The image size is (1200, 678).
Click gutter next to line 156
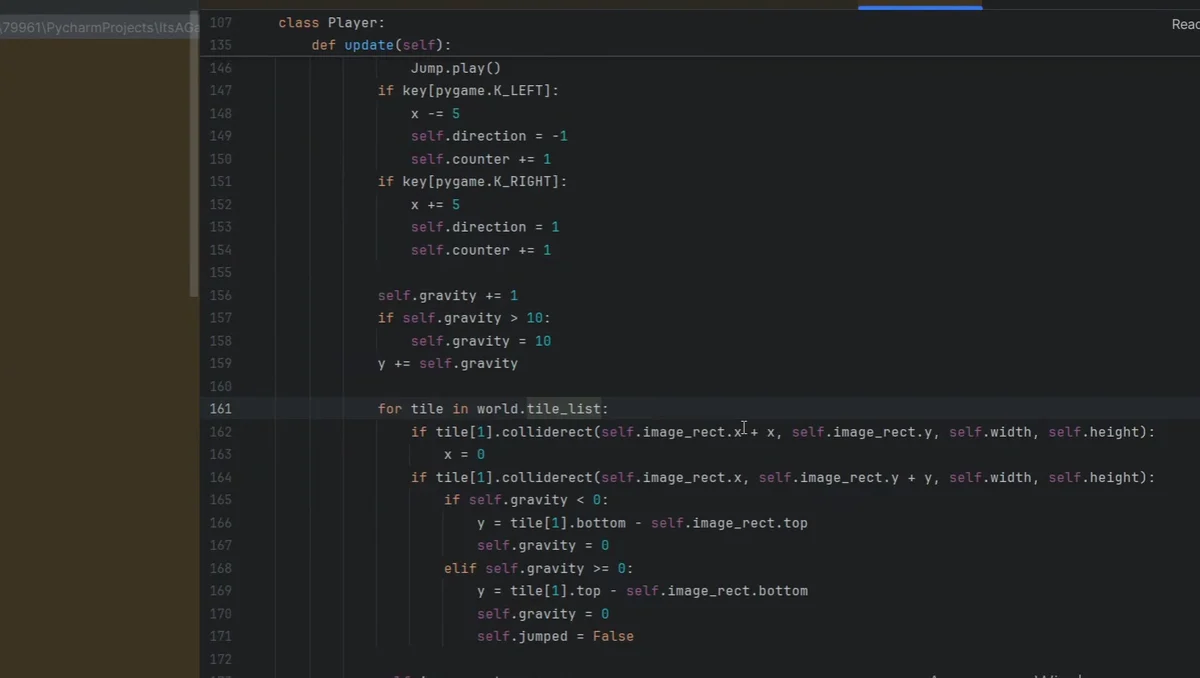[220, 296]
